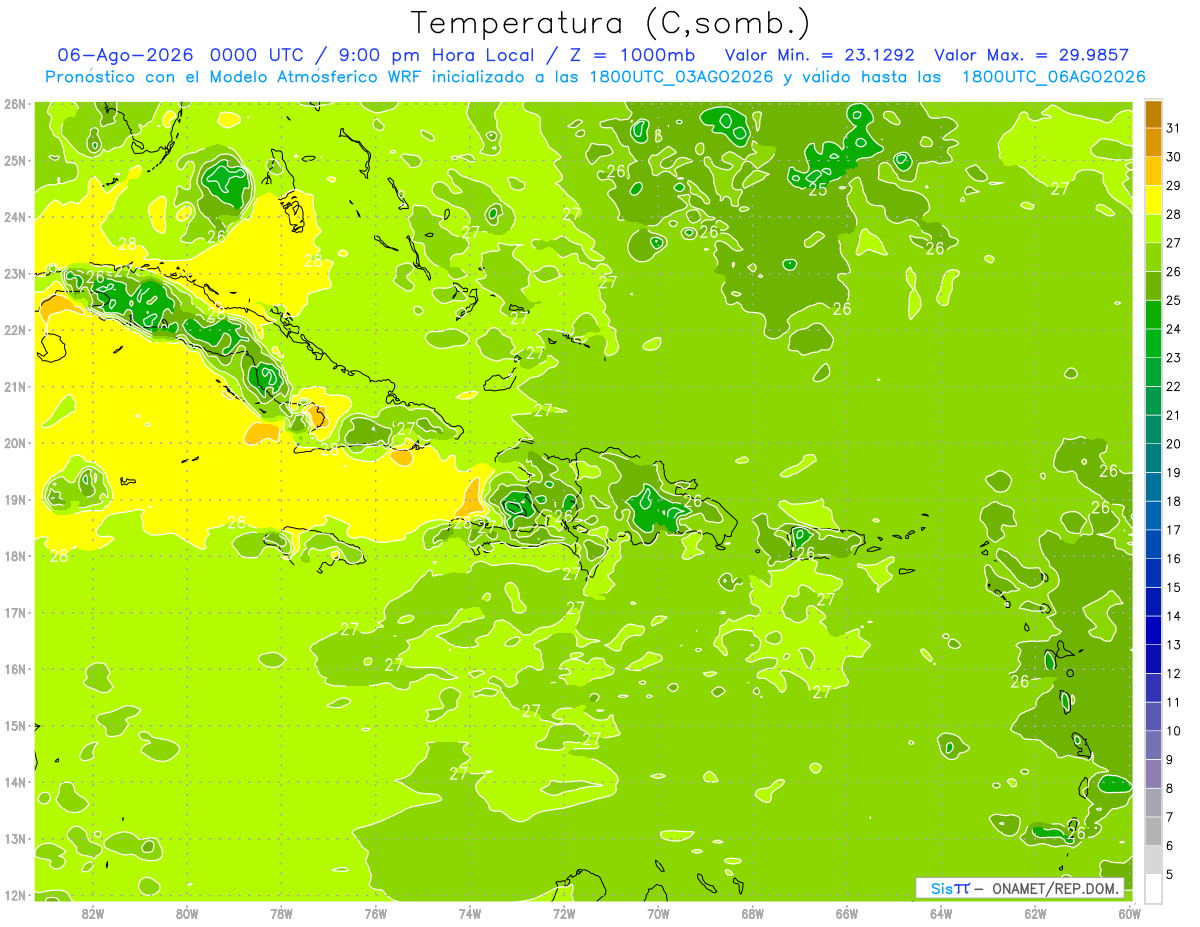
Task: Click the purple legend swatch between 9 and 10
Action: pos(1153,745)
